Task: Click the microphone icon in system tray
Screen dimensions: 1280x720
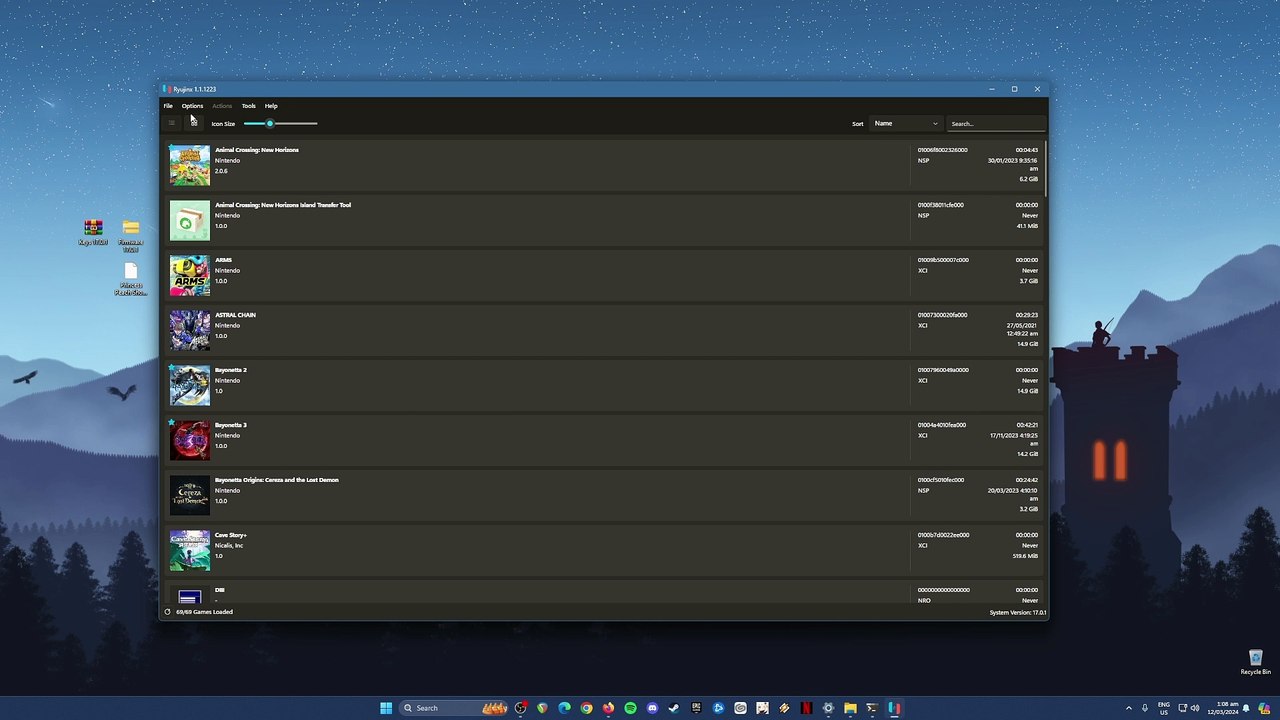Action: (x=1145, y=708)
